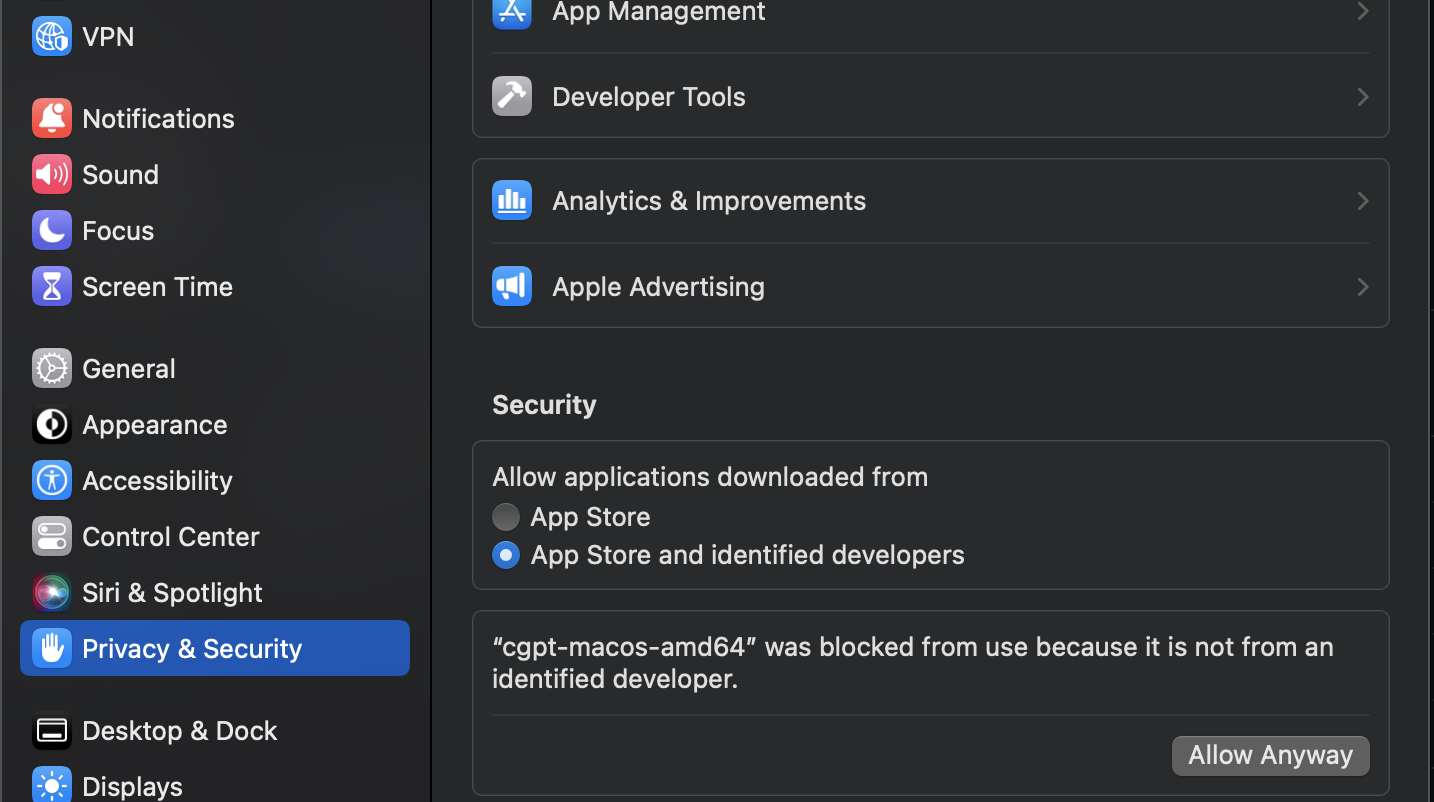Click the Sound speaker icon
Viewport: 1434px width, 802px height.
click(x=52, y=174)
